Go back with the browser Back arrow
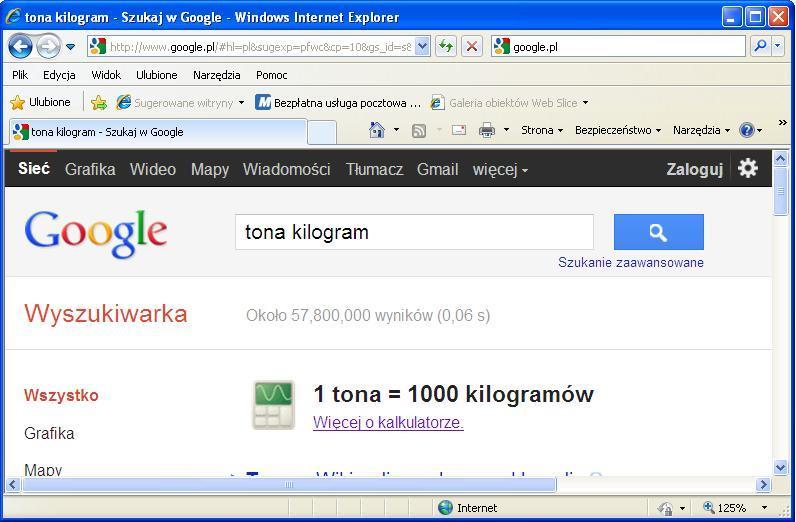This screenshot has width=796, height=522. 20,47
